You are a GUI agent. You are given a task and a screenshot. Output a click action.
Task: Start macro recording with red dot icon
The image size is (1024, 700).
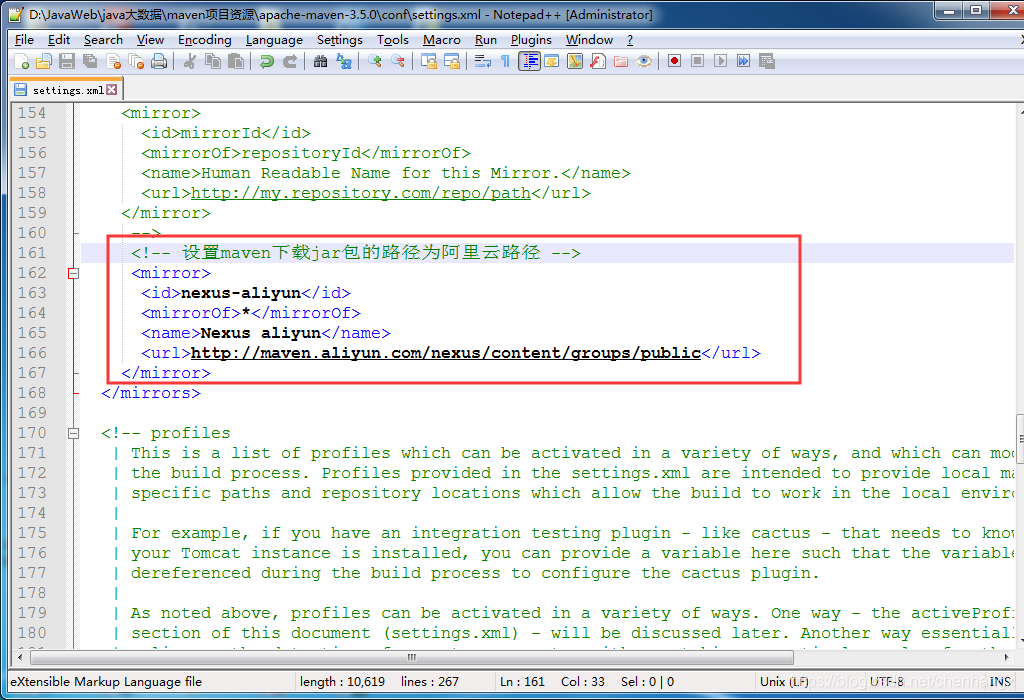pos(675,61)
